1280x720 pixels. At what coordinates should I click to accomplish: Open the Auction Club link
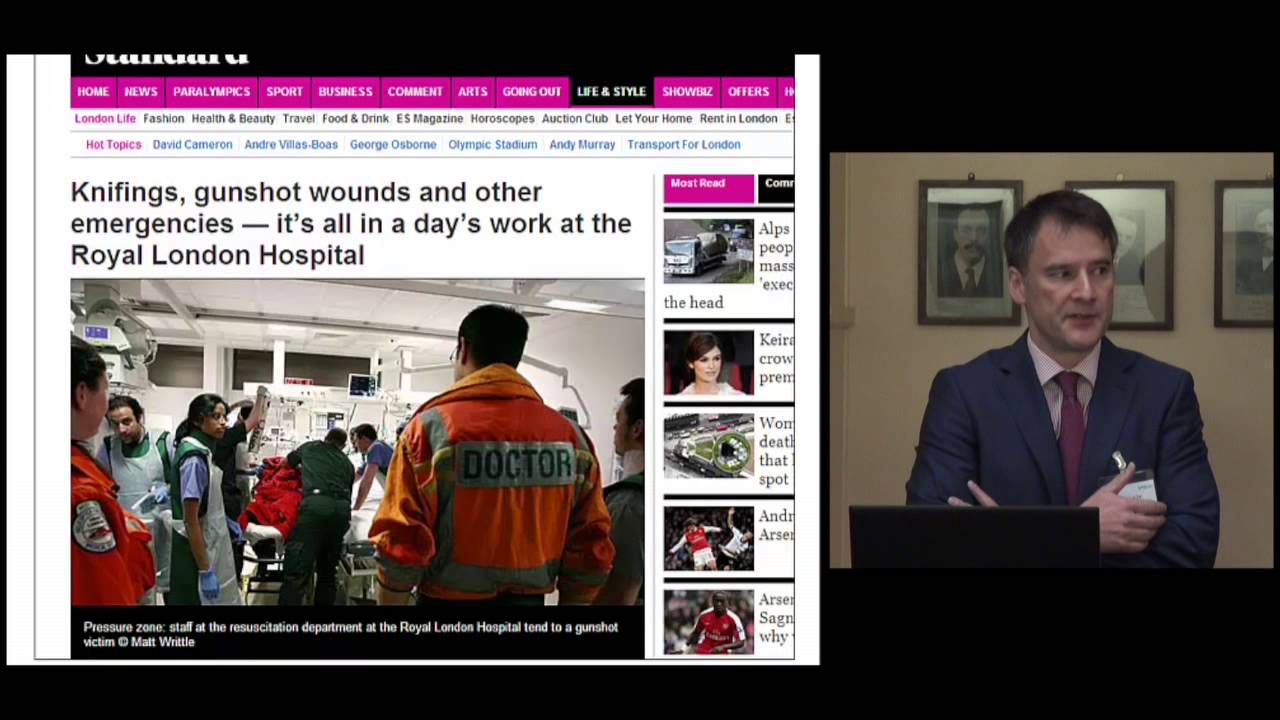(575, 118)
